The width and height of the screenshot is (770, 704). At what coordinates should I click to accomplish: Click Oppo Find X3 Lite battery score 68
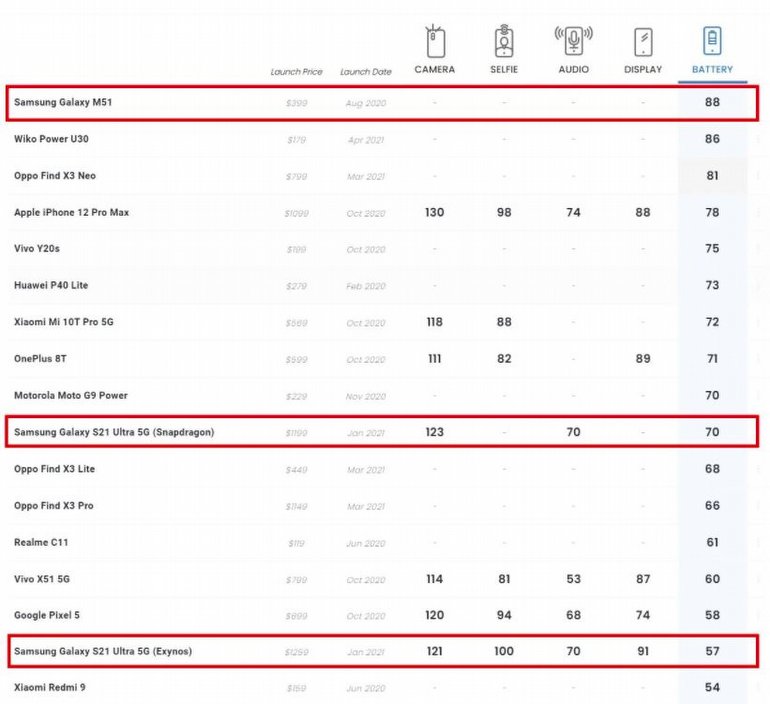click(712, 469)
